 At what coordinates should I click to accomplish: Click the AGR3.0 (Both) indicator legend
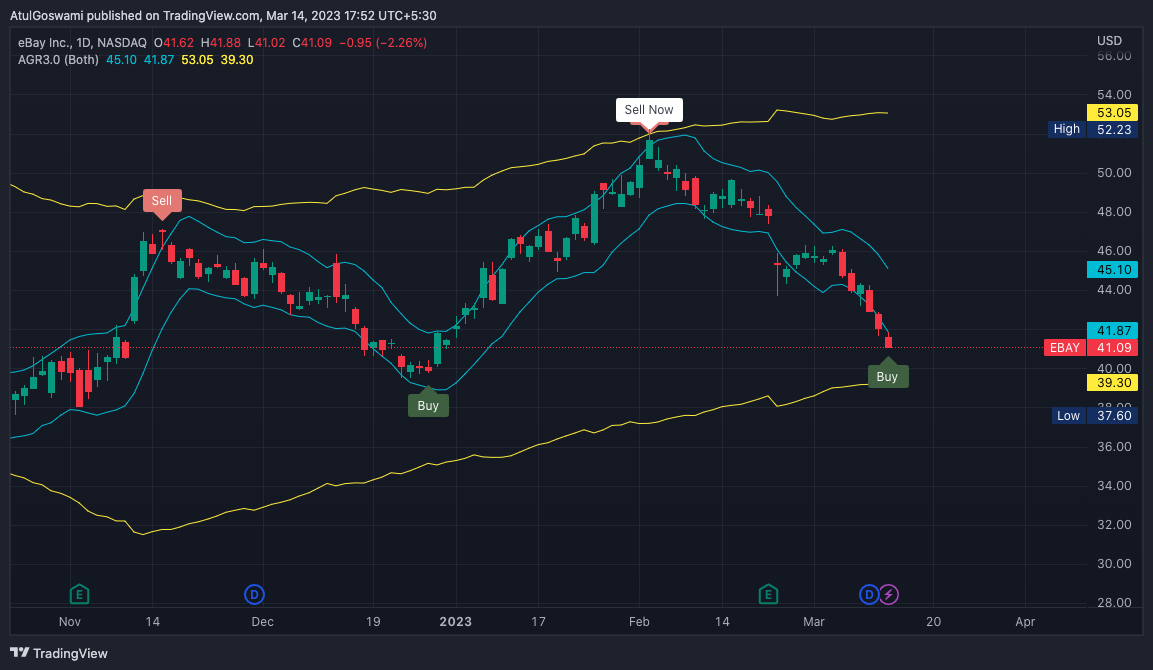[x=58, y=60]
